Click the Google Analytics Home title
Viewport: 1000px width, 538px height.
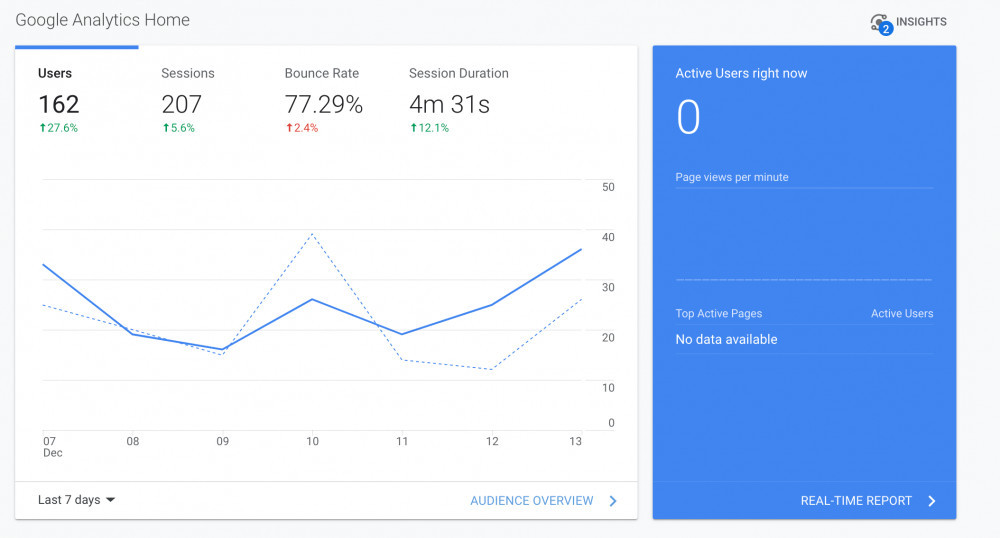click(x=102, y=20)
